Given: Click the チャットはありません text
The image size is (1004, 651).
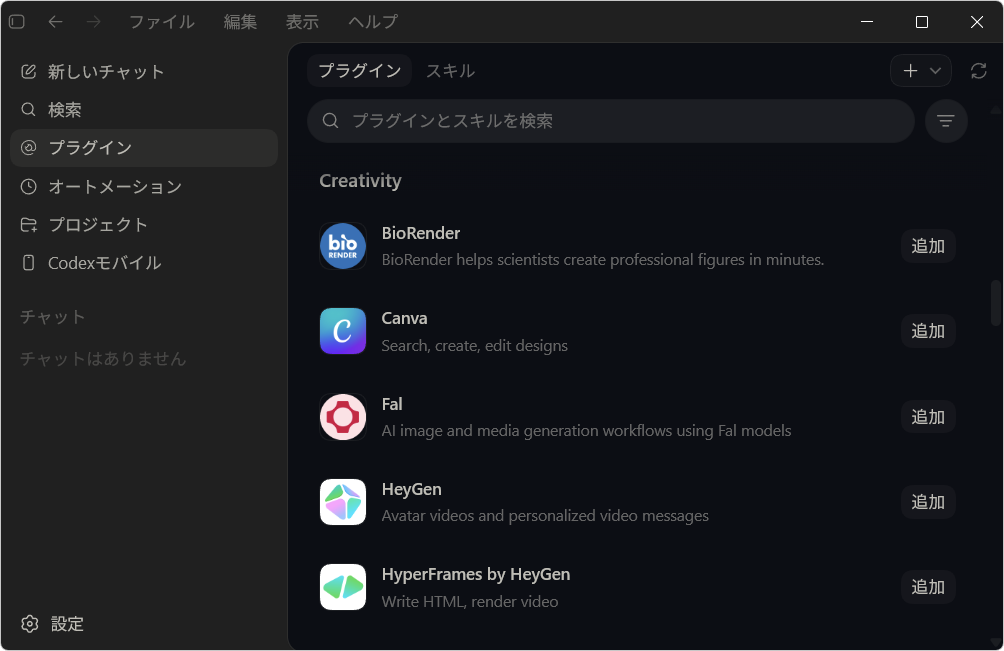Looking at the screenshot, I should tap(103, 358).
